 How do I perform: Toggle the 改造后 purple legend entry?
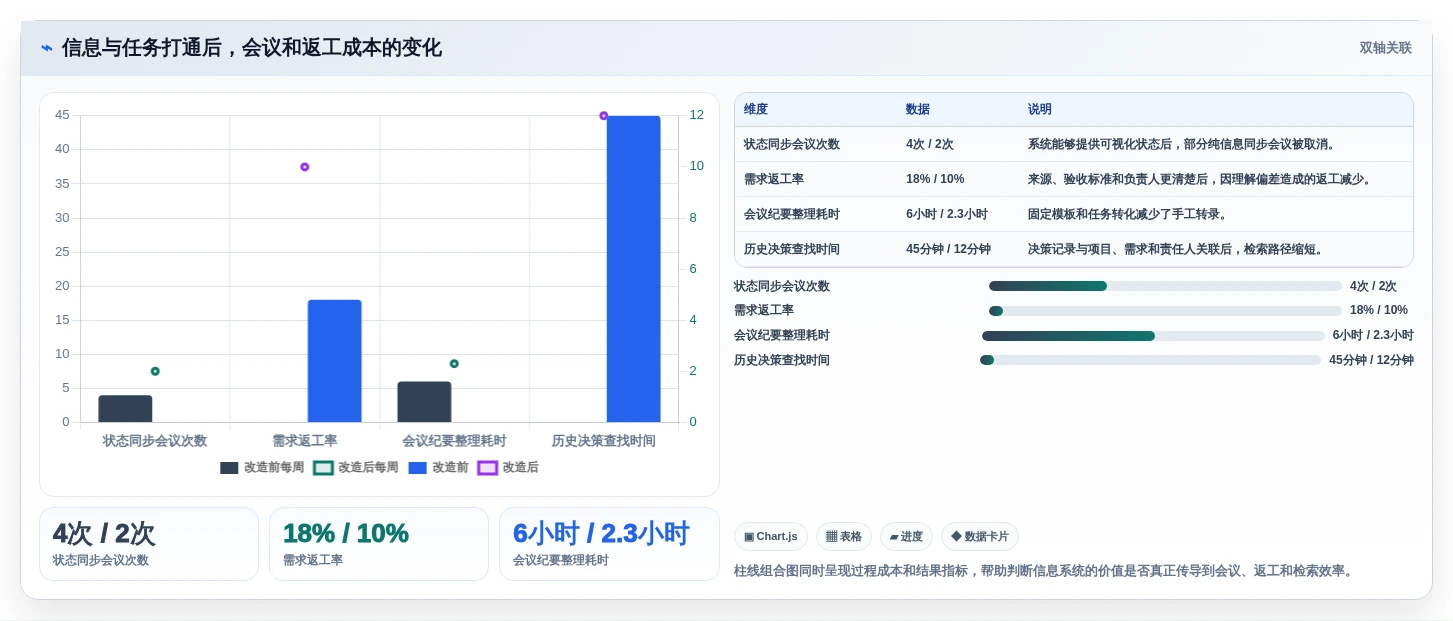pyautogui.click(x=508, y=467)
